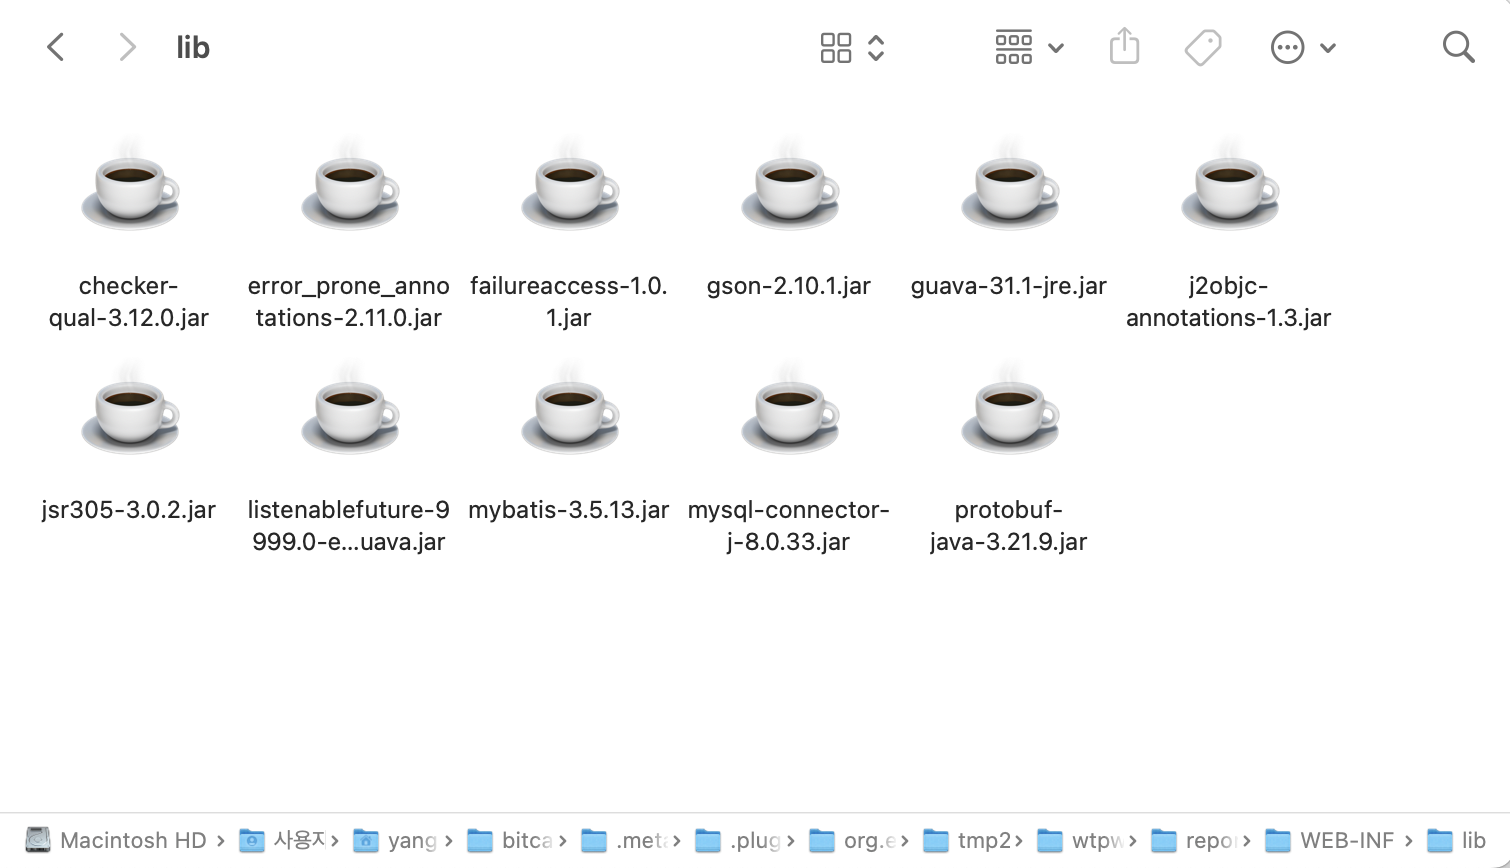Screen dimensions: 1510x868
Task: Click the checker-qual-3.12.0.jar file name
Action: (129, 302)
